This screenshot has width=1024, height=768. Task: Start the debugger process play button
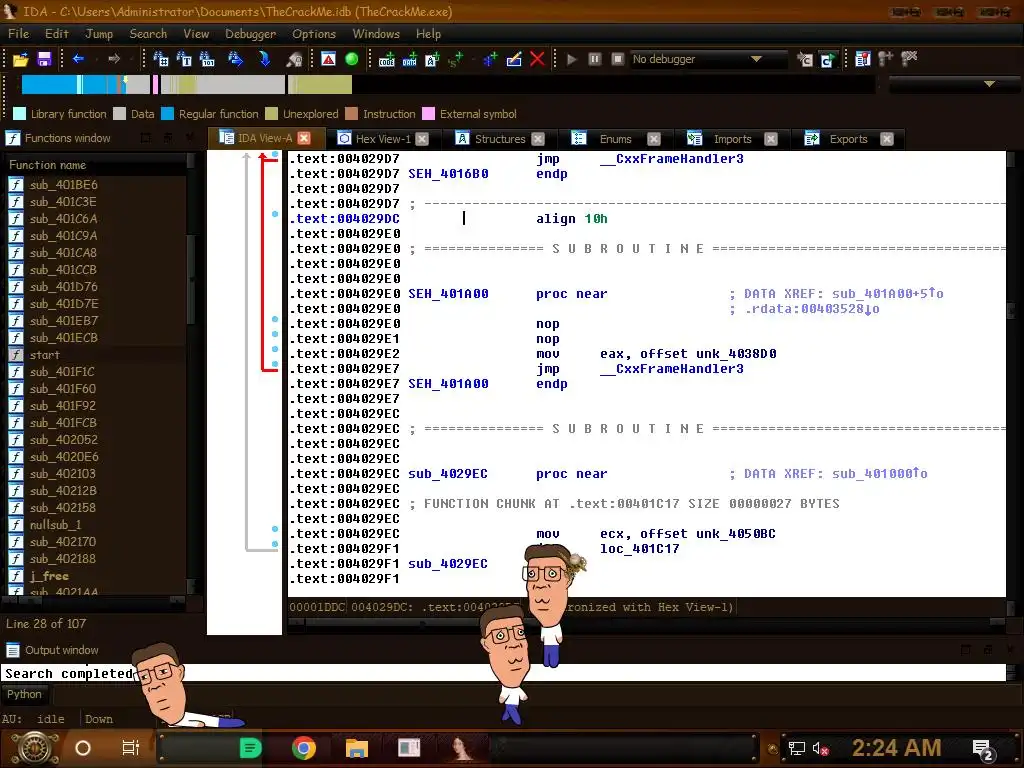[x=572, y=59]
